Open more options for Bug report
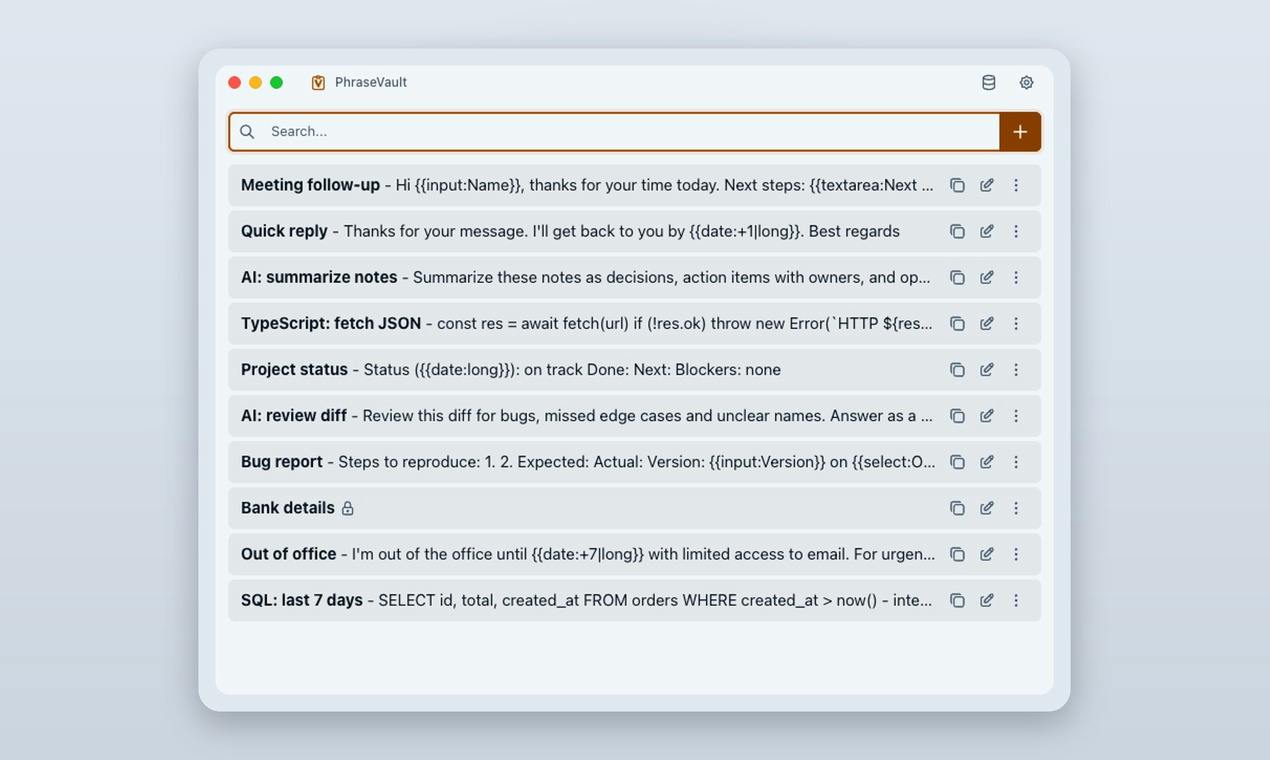1270x760 pixels. (x=1016, y=462)
